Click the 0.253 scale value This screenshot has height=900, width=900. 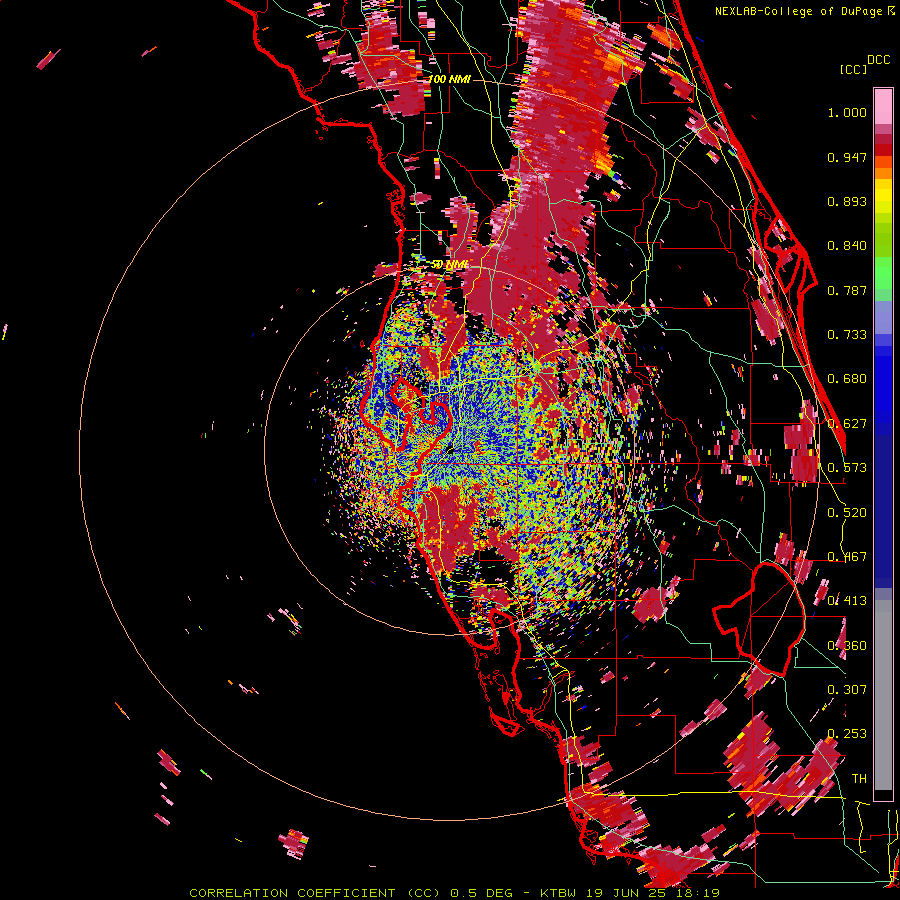[x=847, y=734]
